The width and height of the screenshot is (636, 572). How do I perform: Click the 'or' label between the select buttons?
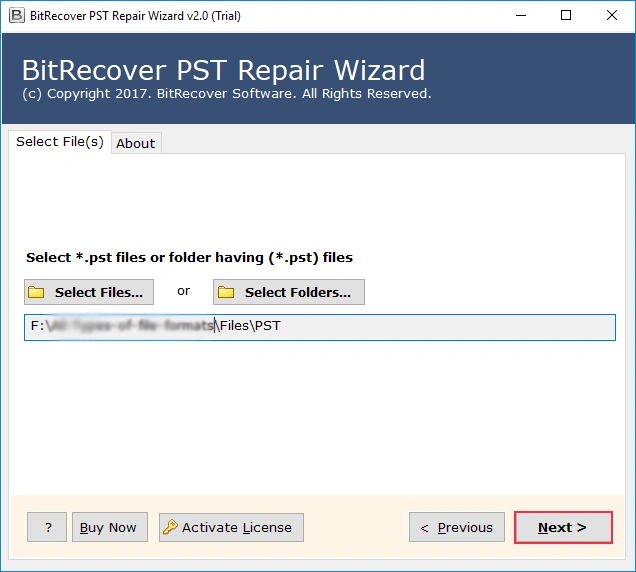point(183,291)
